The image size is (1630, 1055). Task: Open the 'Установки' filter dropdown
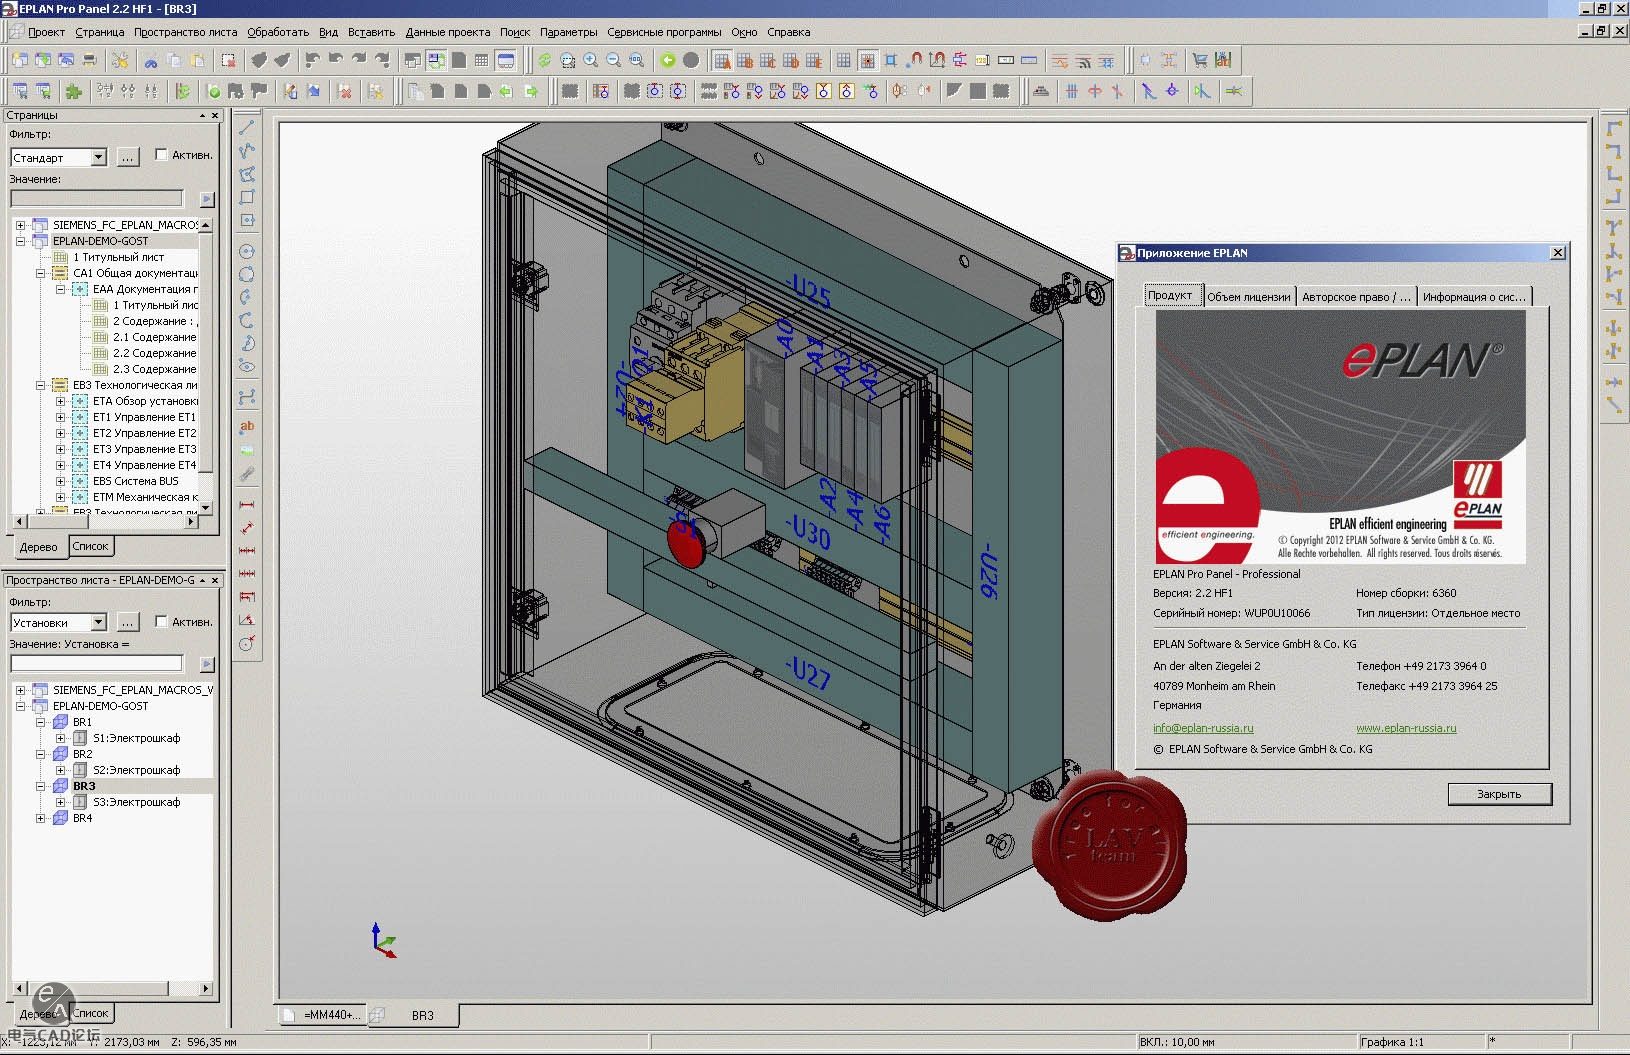[x=98, y=623]
